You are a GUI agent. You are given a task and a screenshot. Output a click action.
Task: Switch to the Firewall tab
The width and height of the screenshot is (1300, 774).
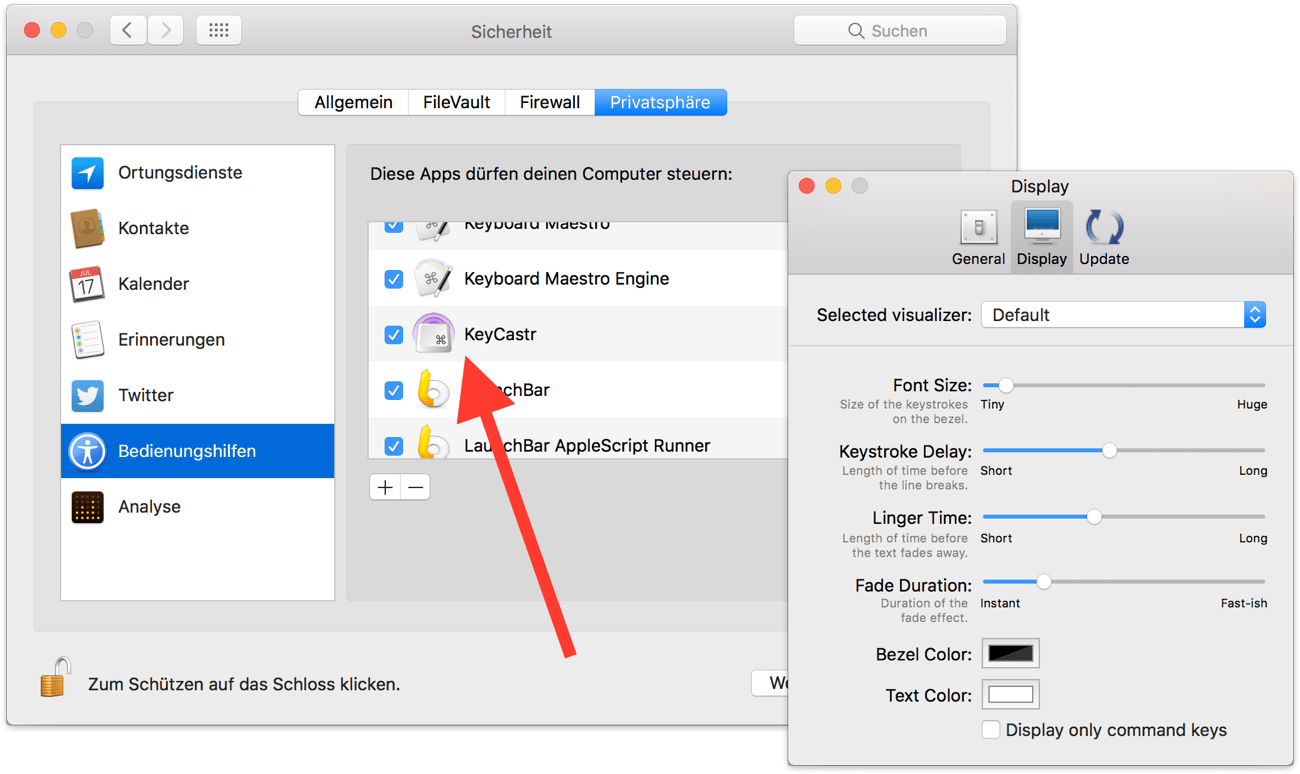pos(550,102)
